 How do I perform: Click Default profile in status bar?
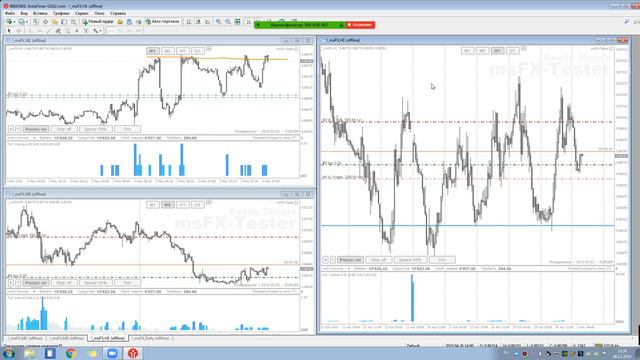(413, 345)
